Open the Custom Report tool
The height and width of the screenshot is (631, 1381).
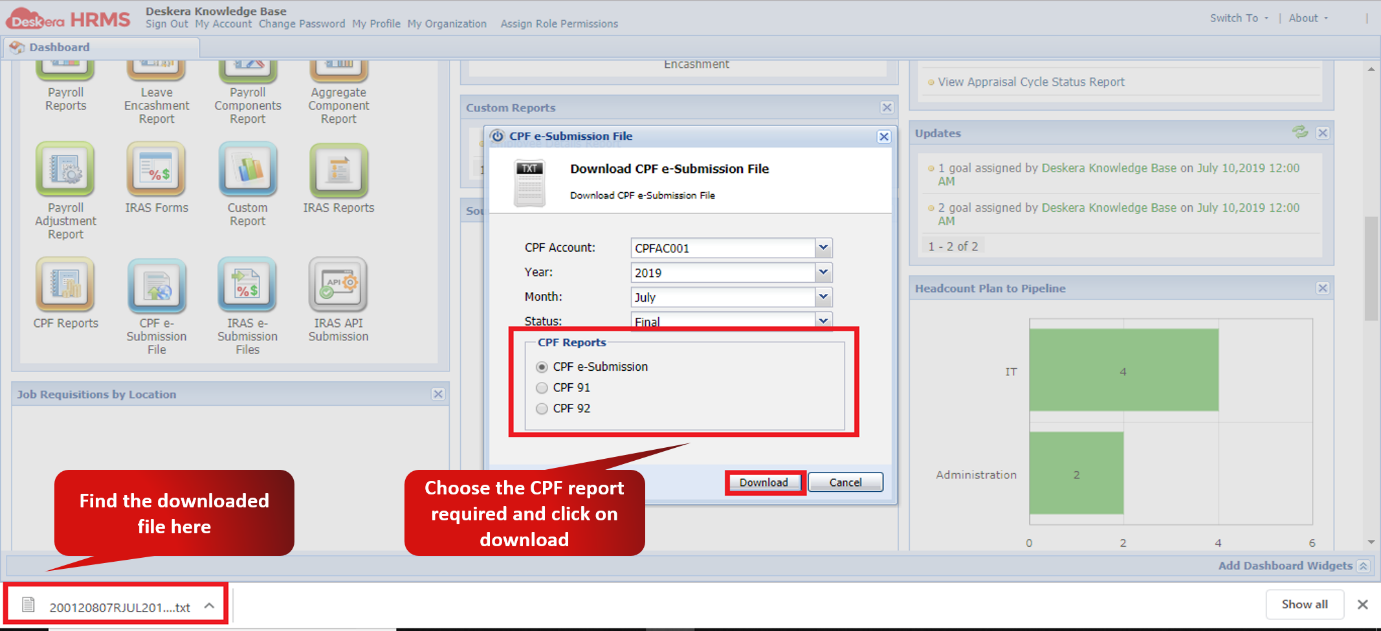click(247, 170)
